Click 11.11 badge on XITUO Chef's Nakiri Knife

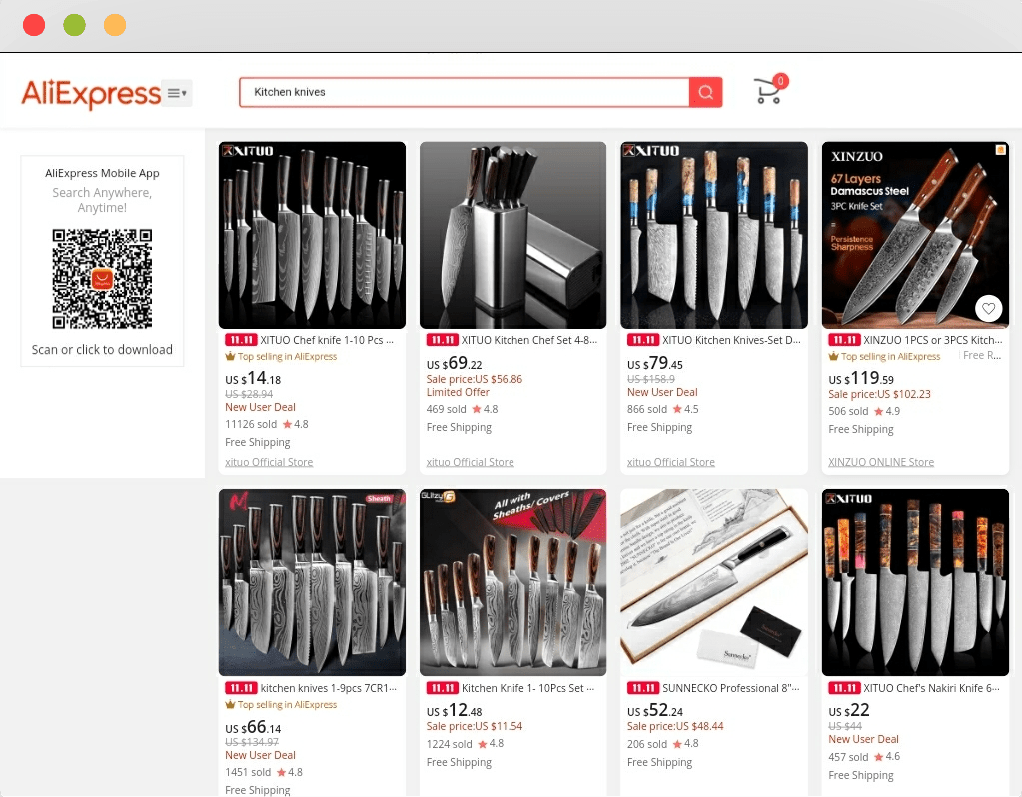pos(844,688)
